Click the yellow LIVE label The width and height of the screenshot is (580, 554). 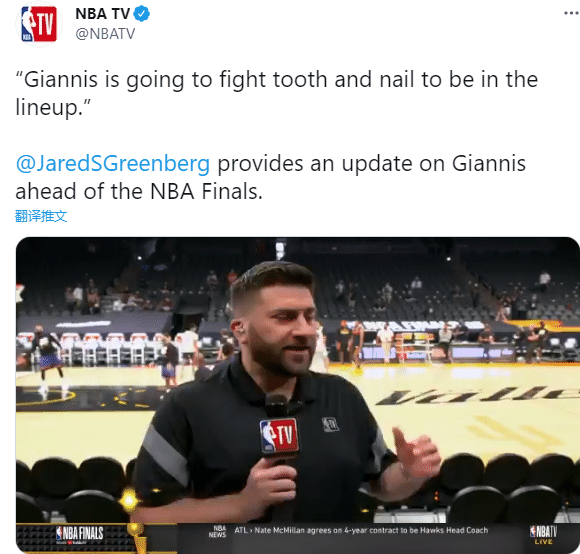pos(543,542)
